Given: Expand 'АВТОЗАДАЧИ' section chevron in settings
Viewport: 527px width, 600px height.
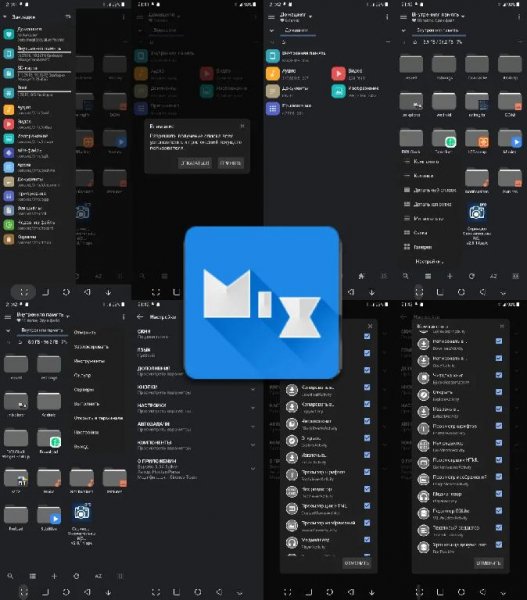Looking at the screenshot, I should pyautogui.click(x=253, y=427).
